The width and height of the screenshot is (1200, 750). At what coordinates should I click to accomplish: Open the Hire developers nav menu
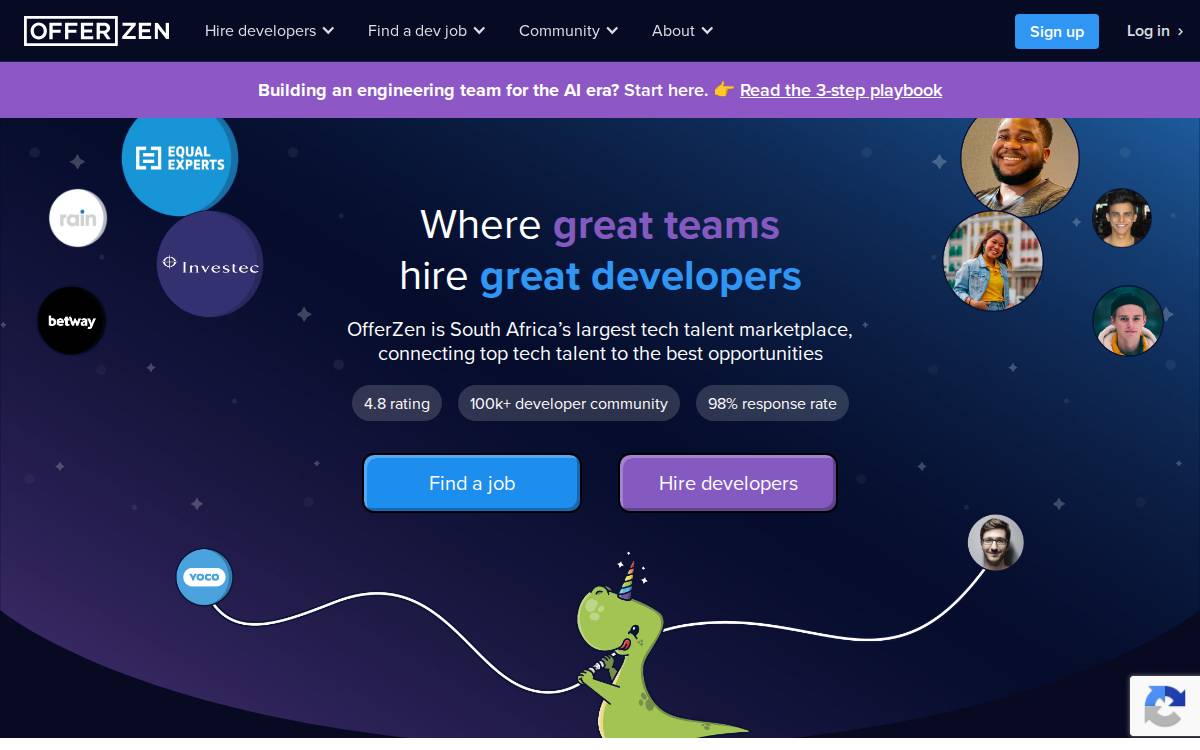point(270,31)
